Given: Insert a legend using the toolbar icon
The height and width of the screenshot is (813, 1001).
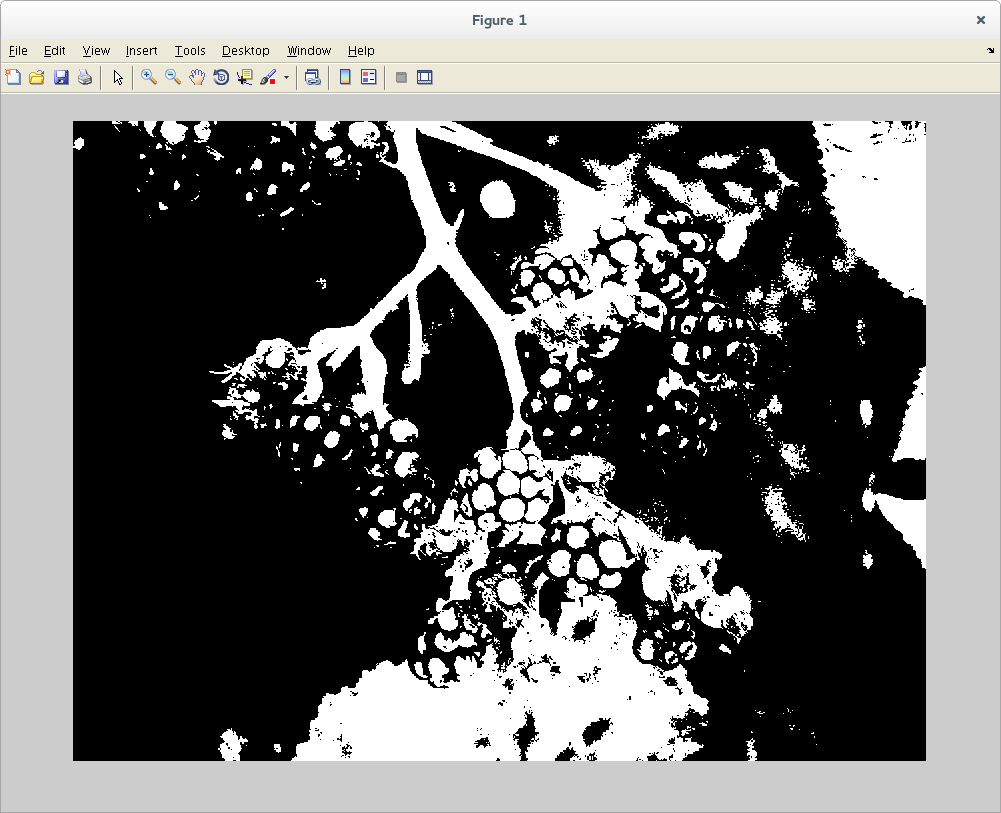Looking at the screenshot, I should pyautogui.click(x=369, y=77).
